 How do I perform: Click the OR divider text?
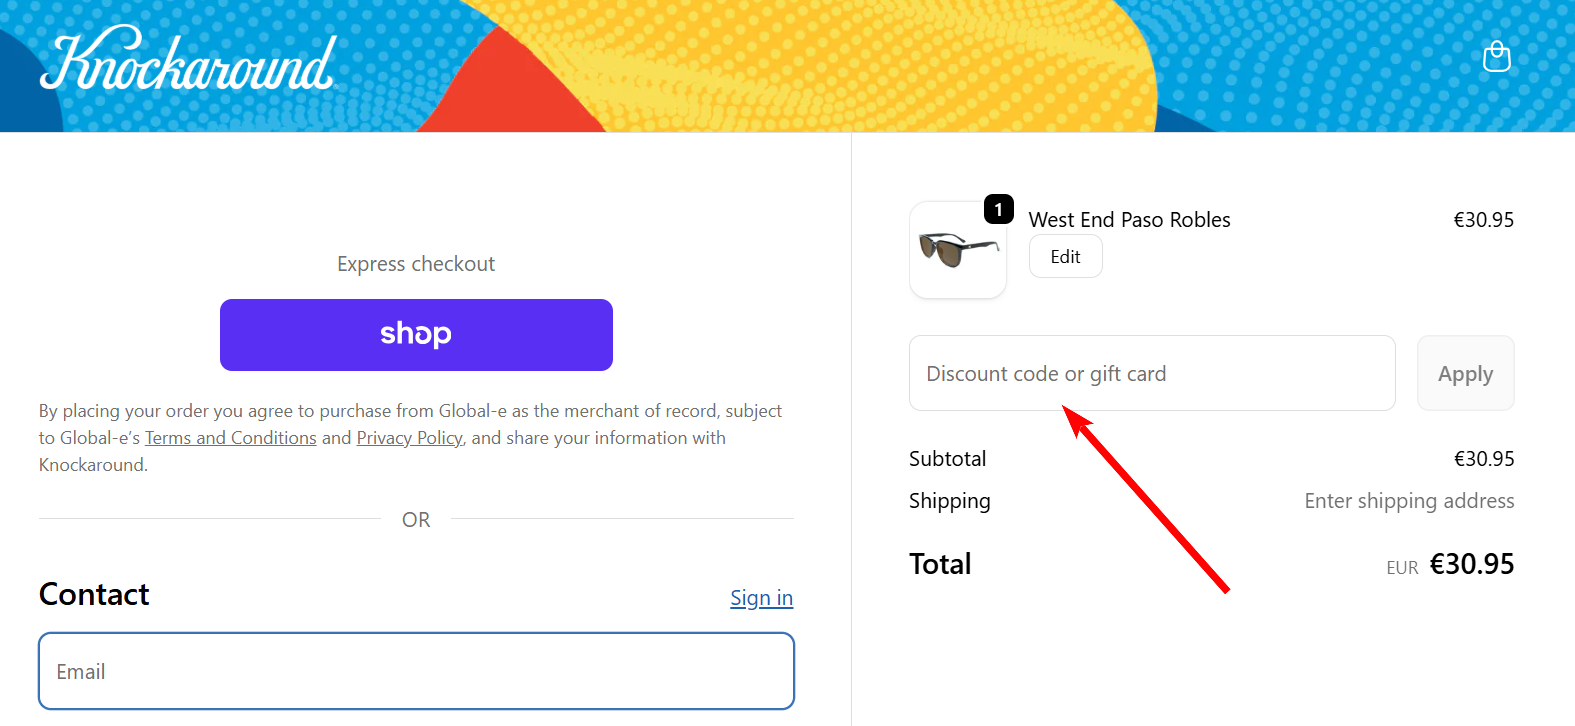click(x=416, y=519)
